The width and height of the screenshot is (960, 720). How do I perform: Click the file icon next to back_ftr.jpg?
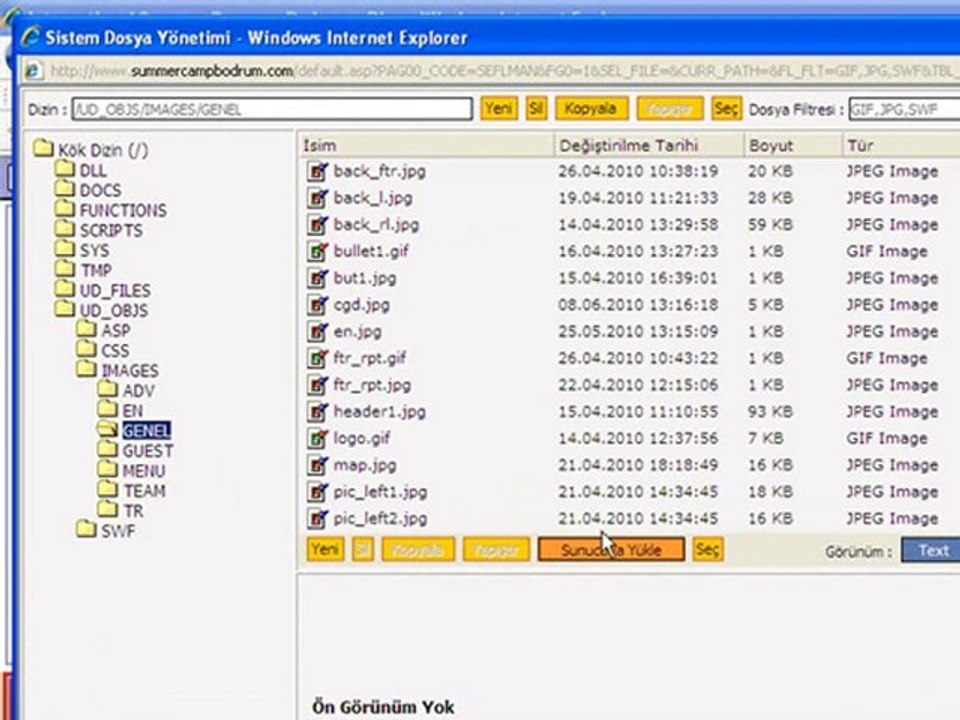pos(317,171)
